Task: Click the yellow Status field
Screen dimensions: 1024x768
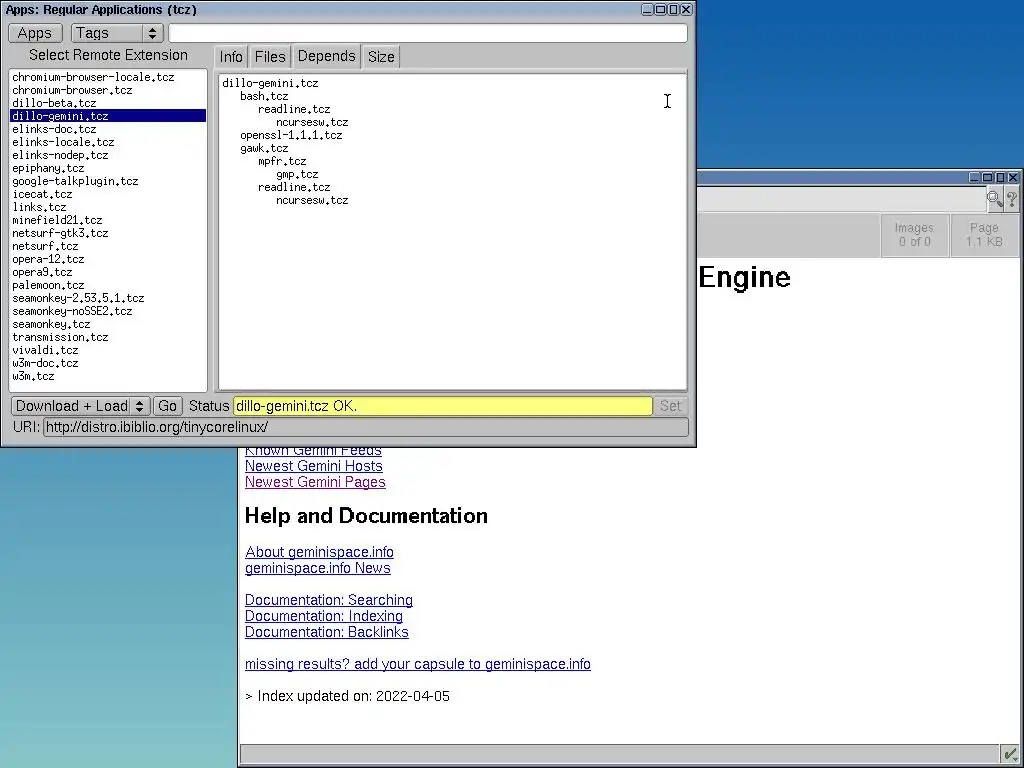Action: 443,406
